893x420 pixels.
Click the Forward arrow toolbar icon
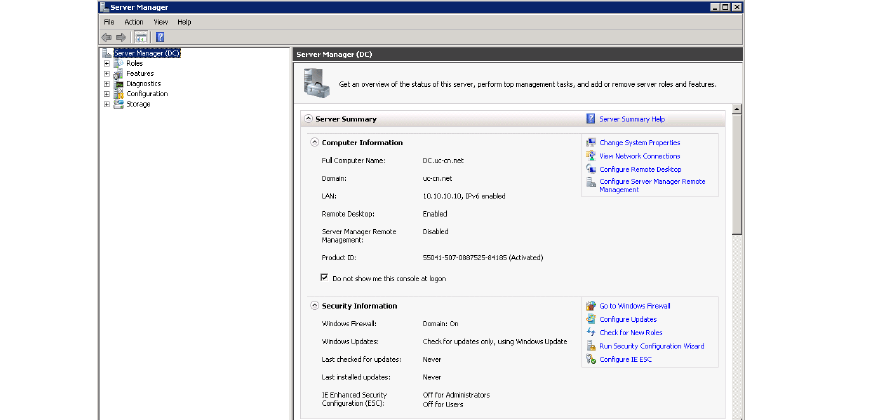(121, 37)
